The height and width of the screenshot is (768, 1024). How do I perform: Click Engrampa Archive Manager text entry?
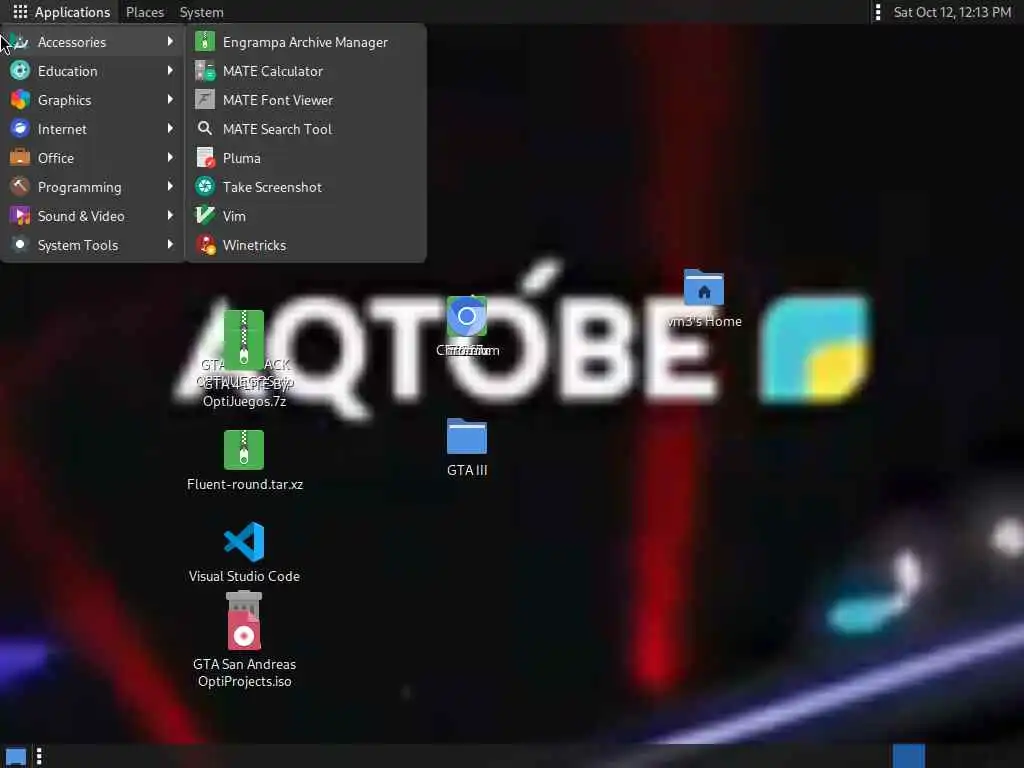(305, 42)
